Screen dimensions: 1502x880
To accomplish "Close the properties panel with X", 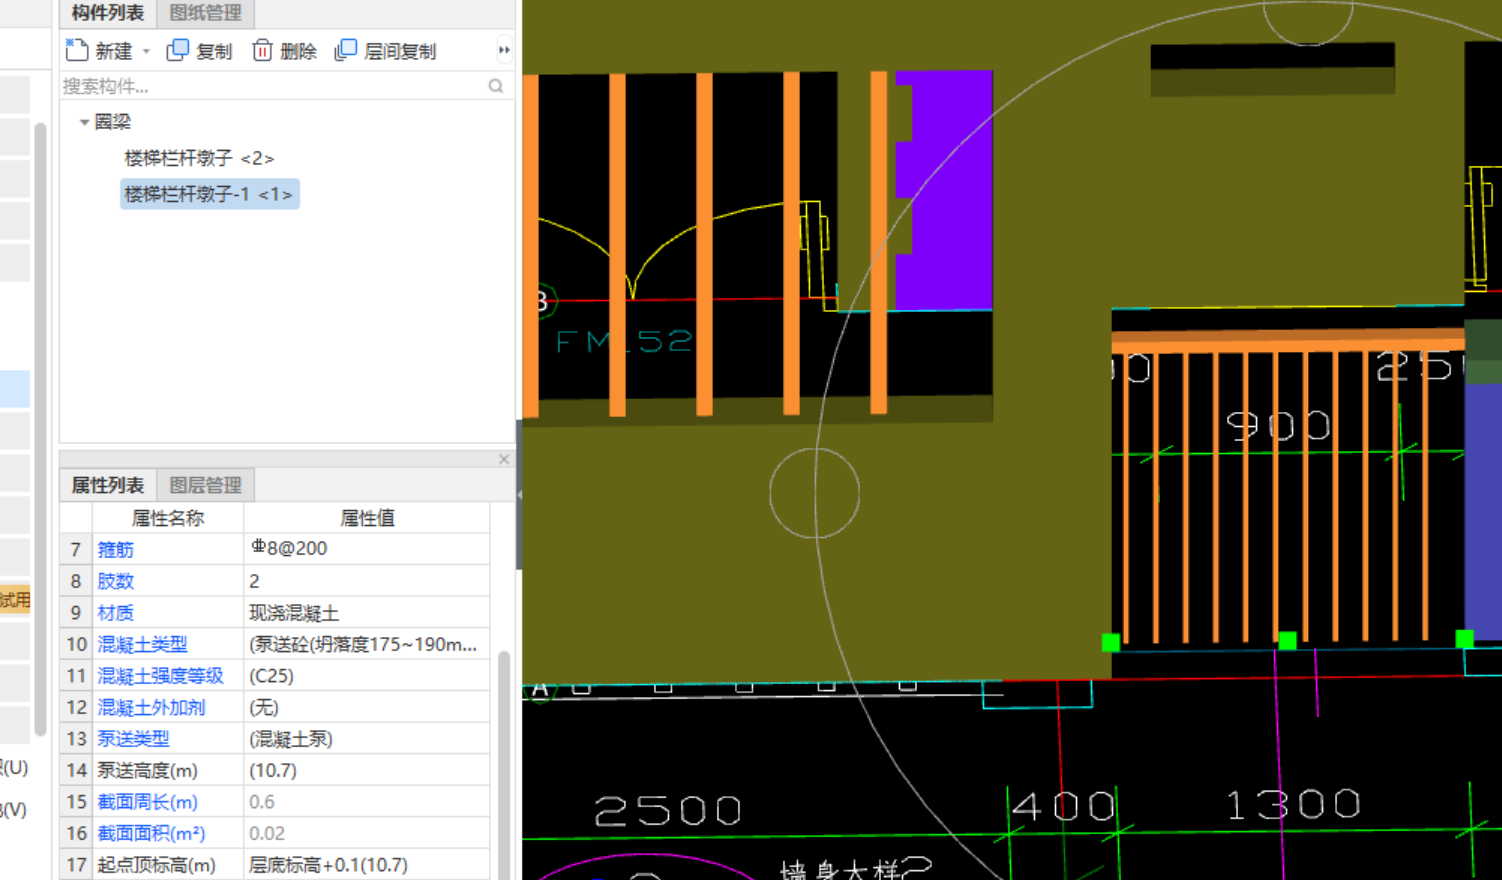I will [504, 459].
